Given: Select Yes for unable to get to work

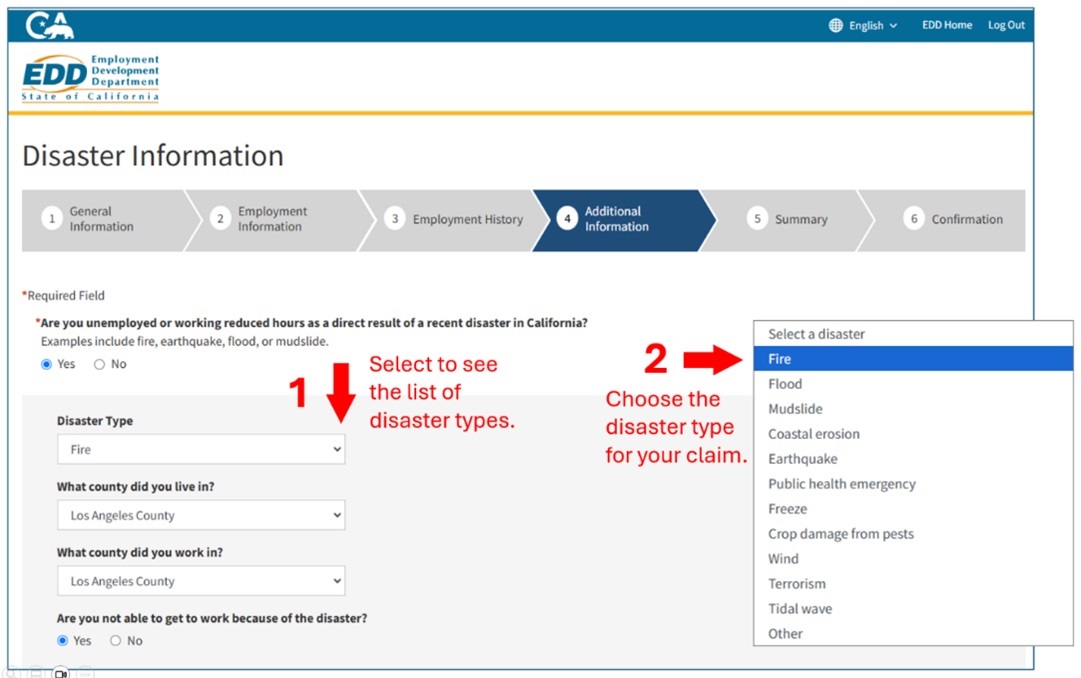Looking at the screenshot, I should pos(60,640).
